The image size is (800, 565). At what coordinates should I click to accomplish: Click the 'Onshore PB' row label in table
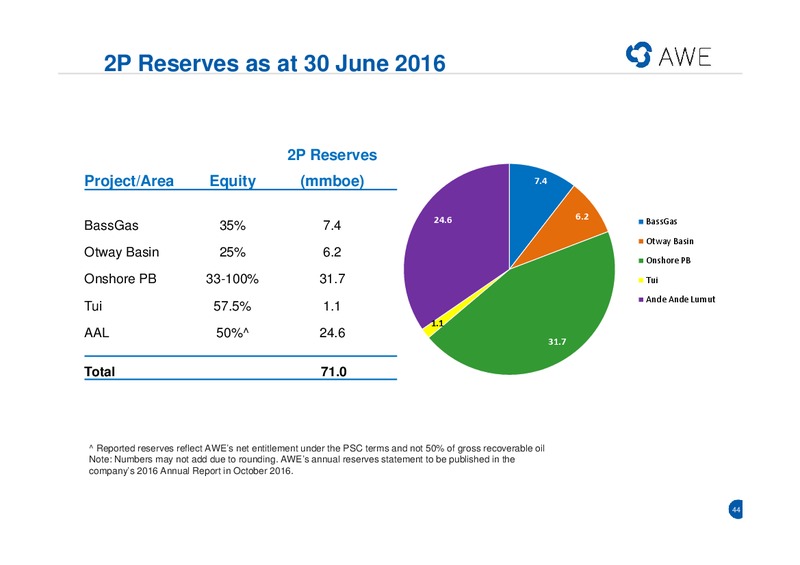pos(120,279)
